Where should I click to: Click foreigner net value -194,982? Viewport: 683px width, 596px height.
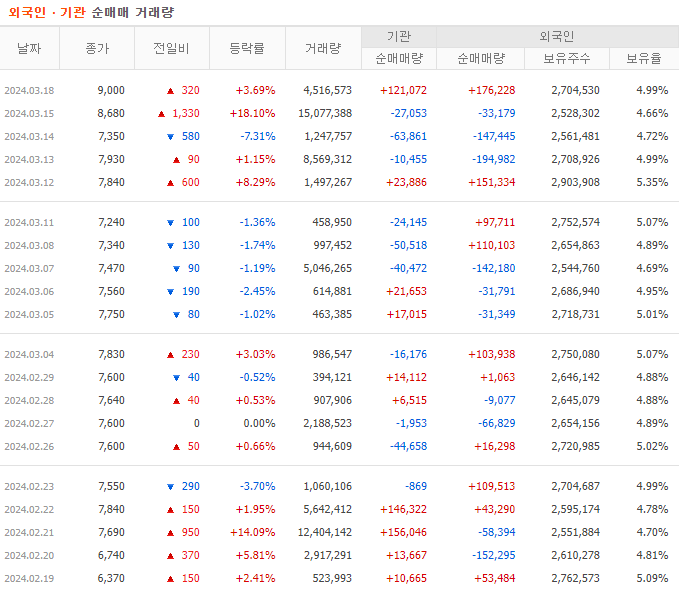494,159
